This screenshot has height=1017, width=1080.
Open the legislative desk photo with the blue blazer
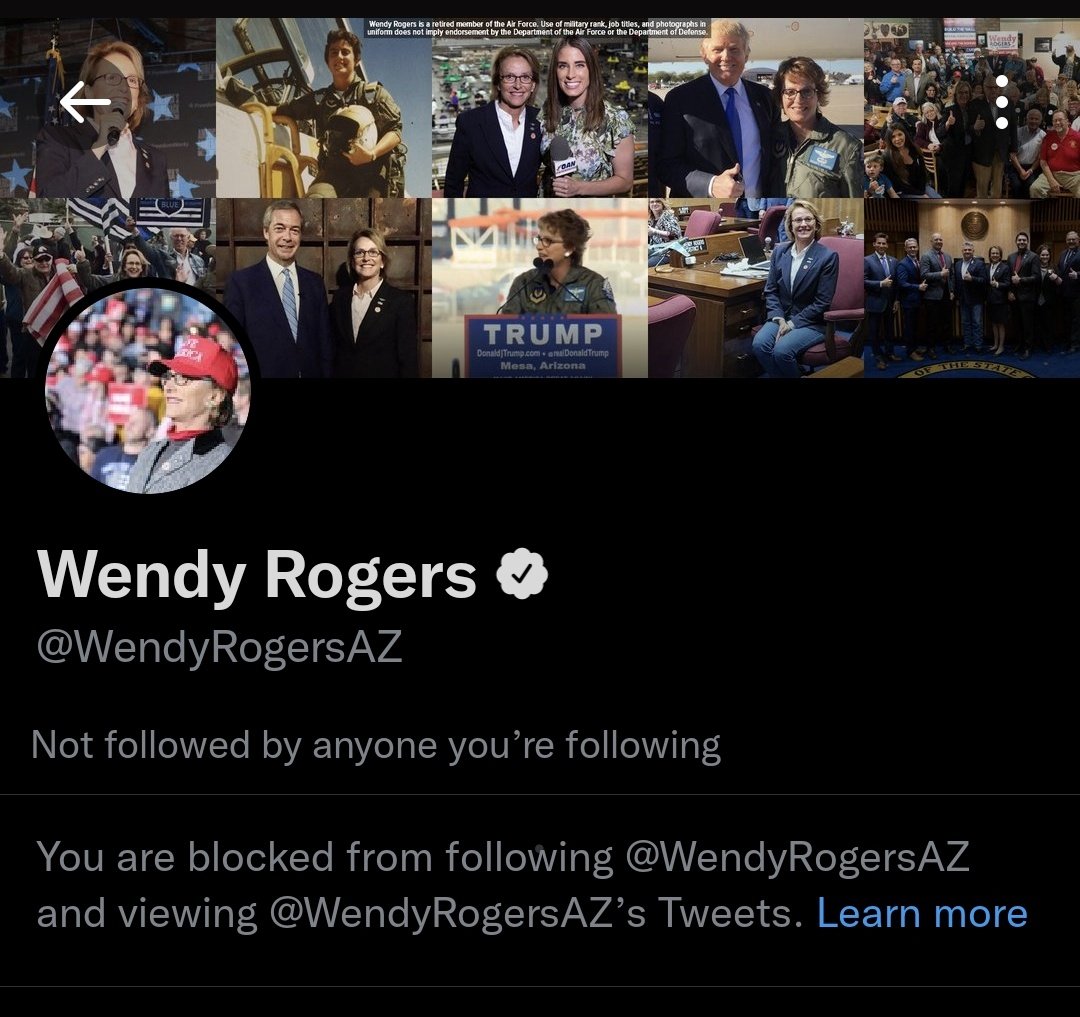coord(756,288)
